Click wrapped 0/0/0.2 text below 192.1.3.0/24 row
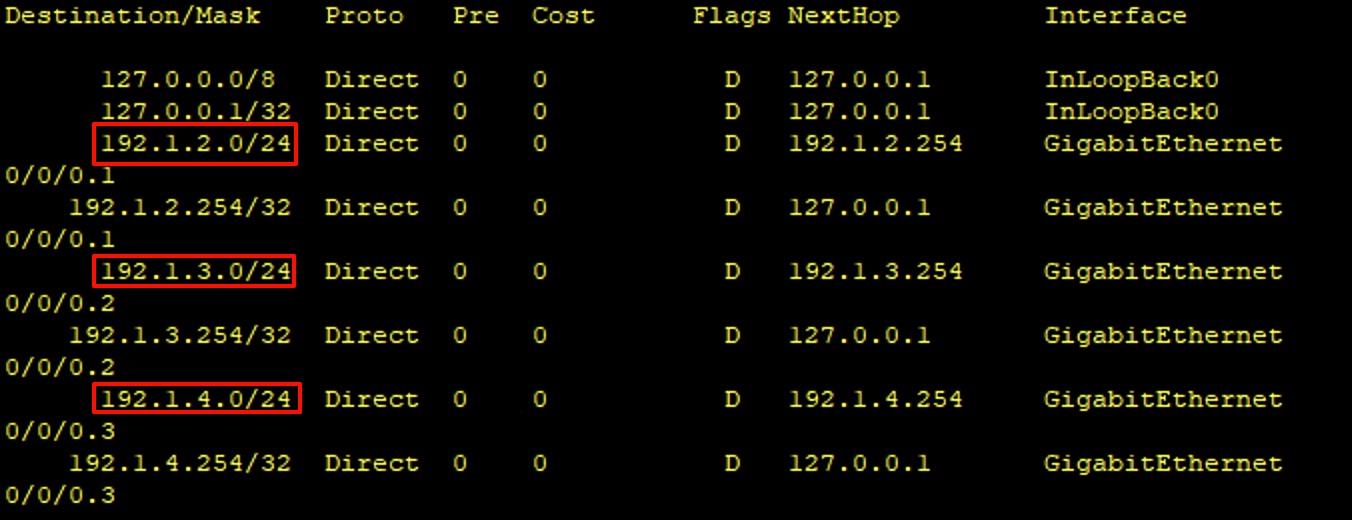Viewport: 1352px width, 520px height. [60, 305]
